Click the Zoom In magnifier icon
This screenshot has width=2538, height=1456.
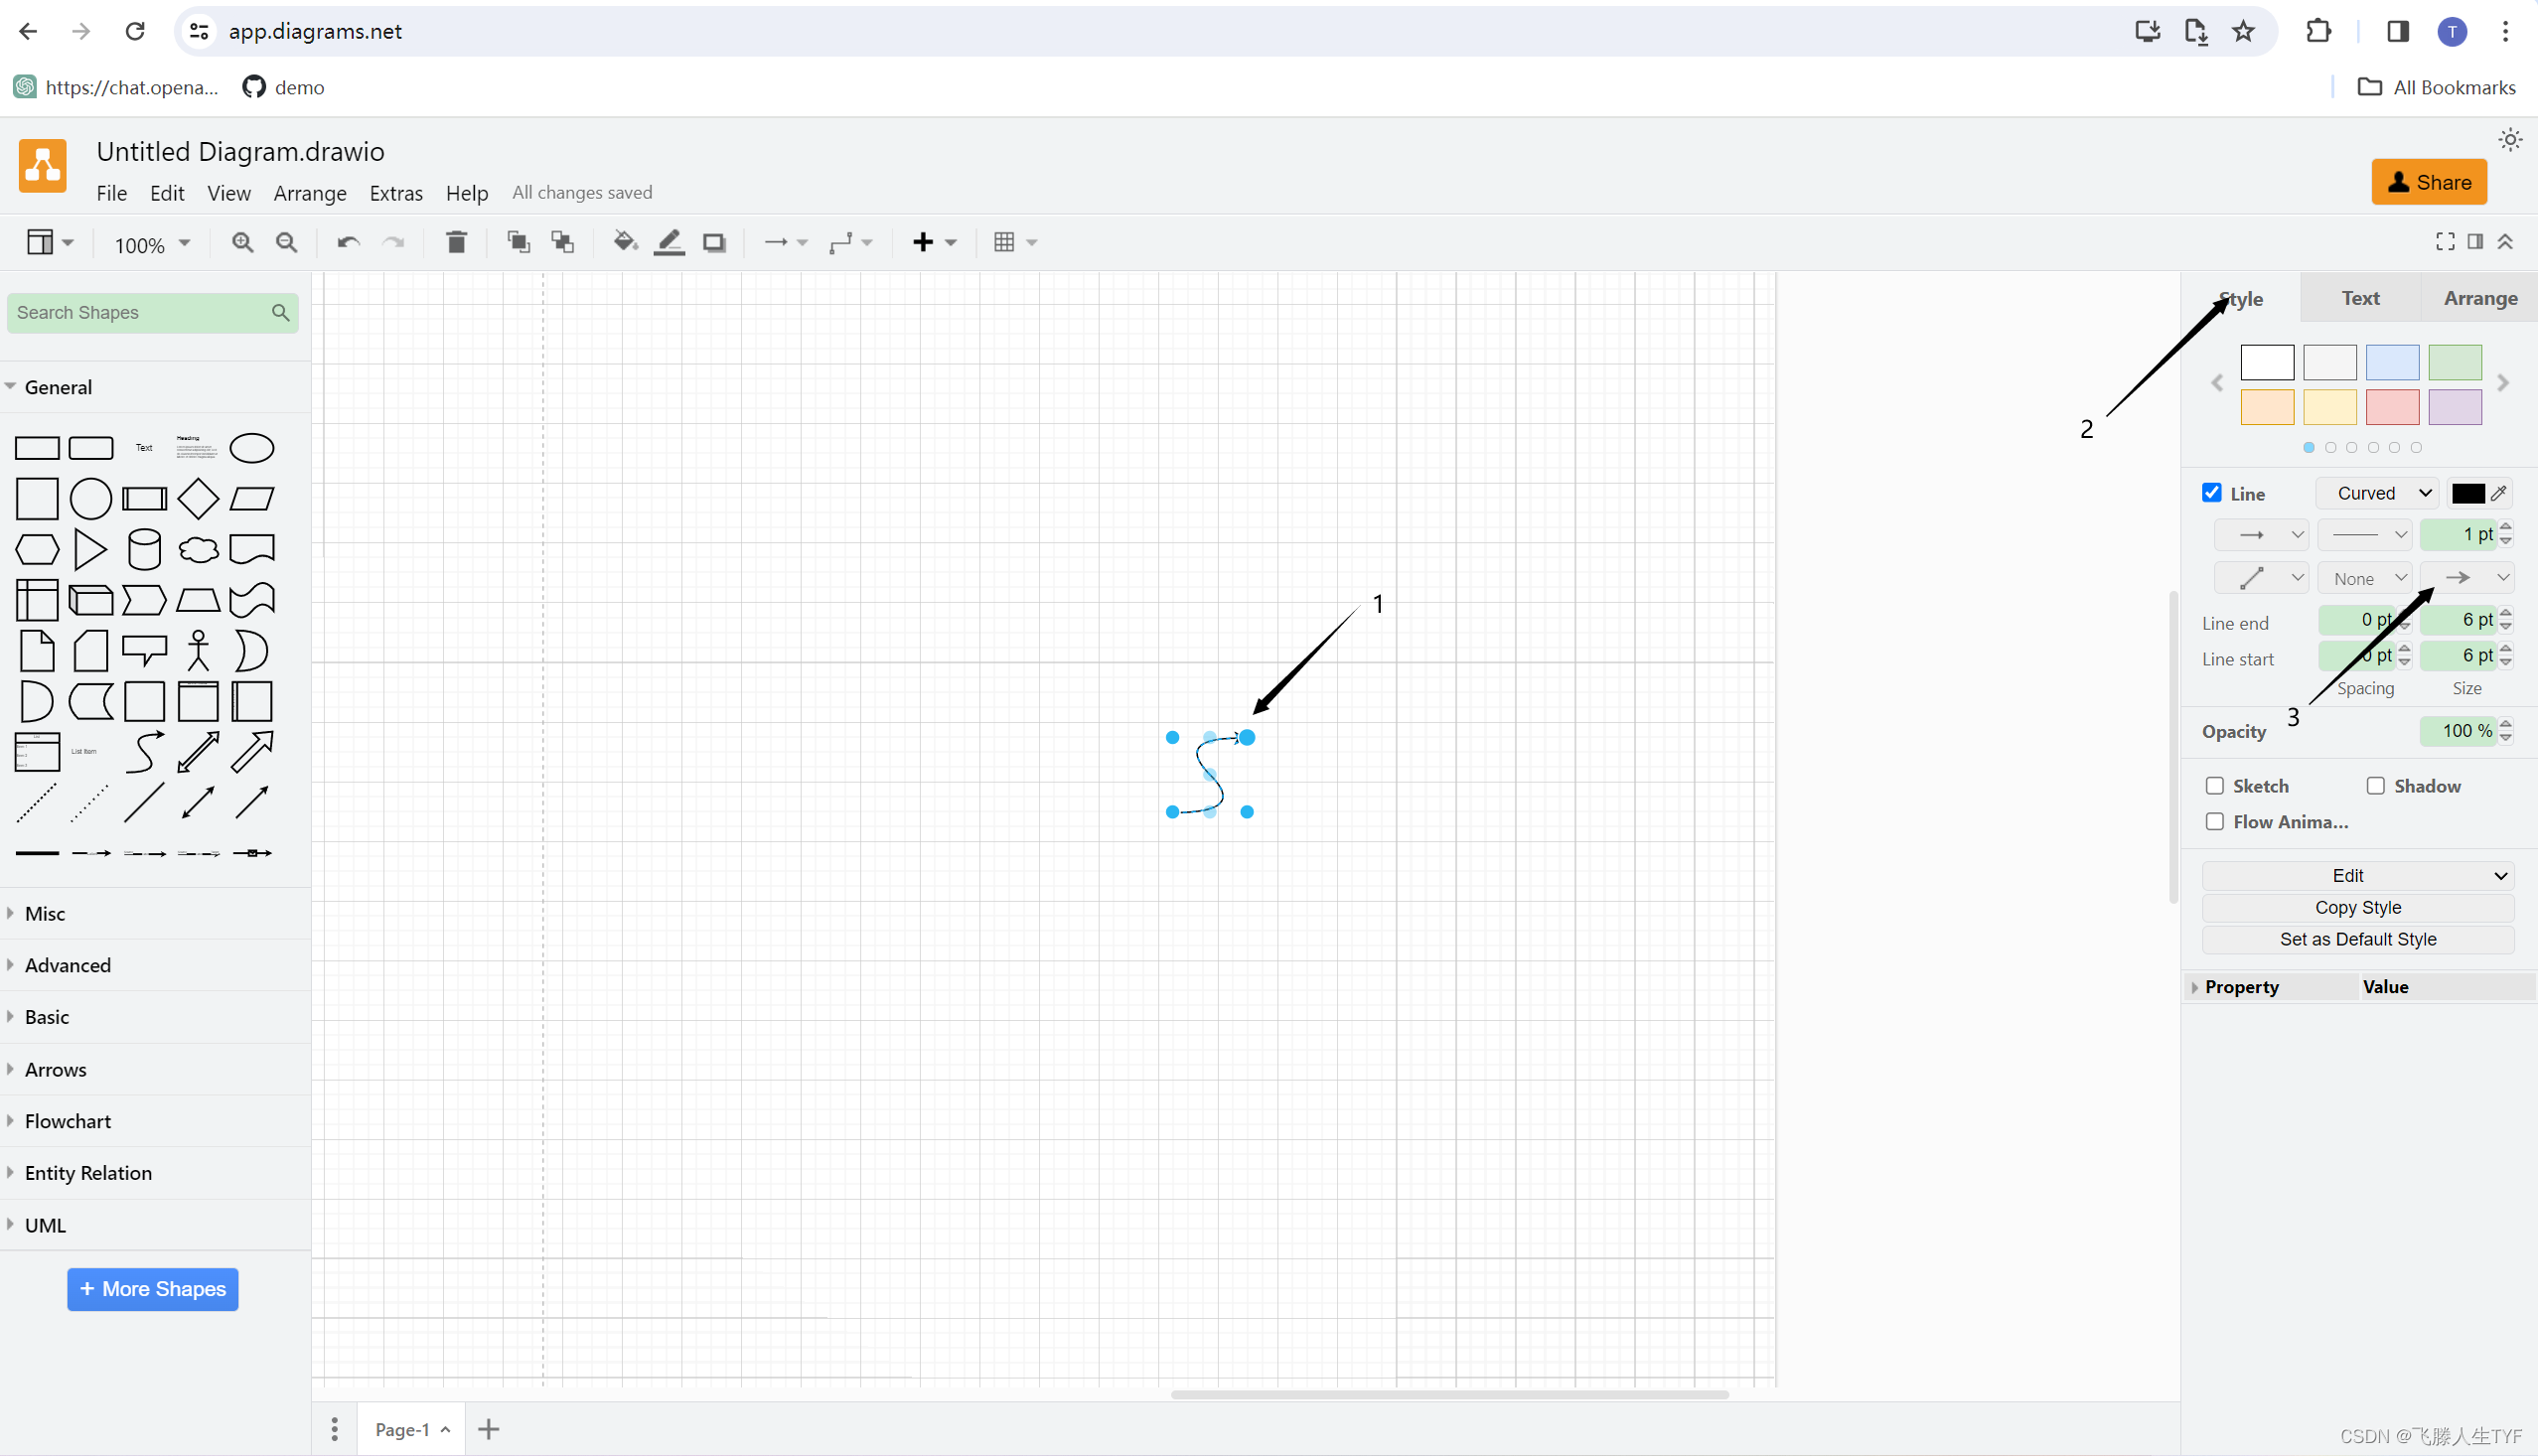(x=242, y=242)
